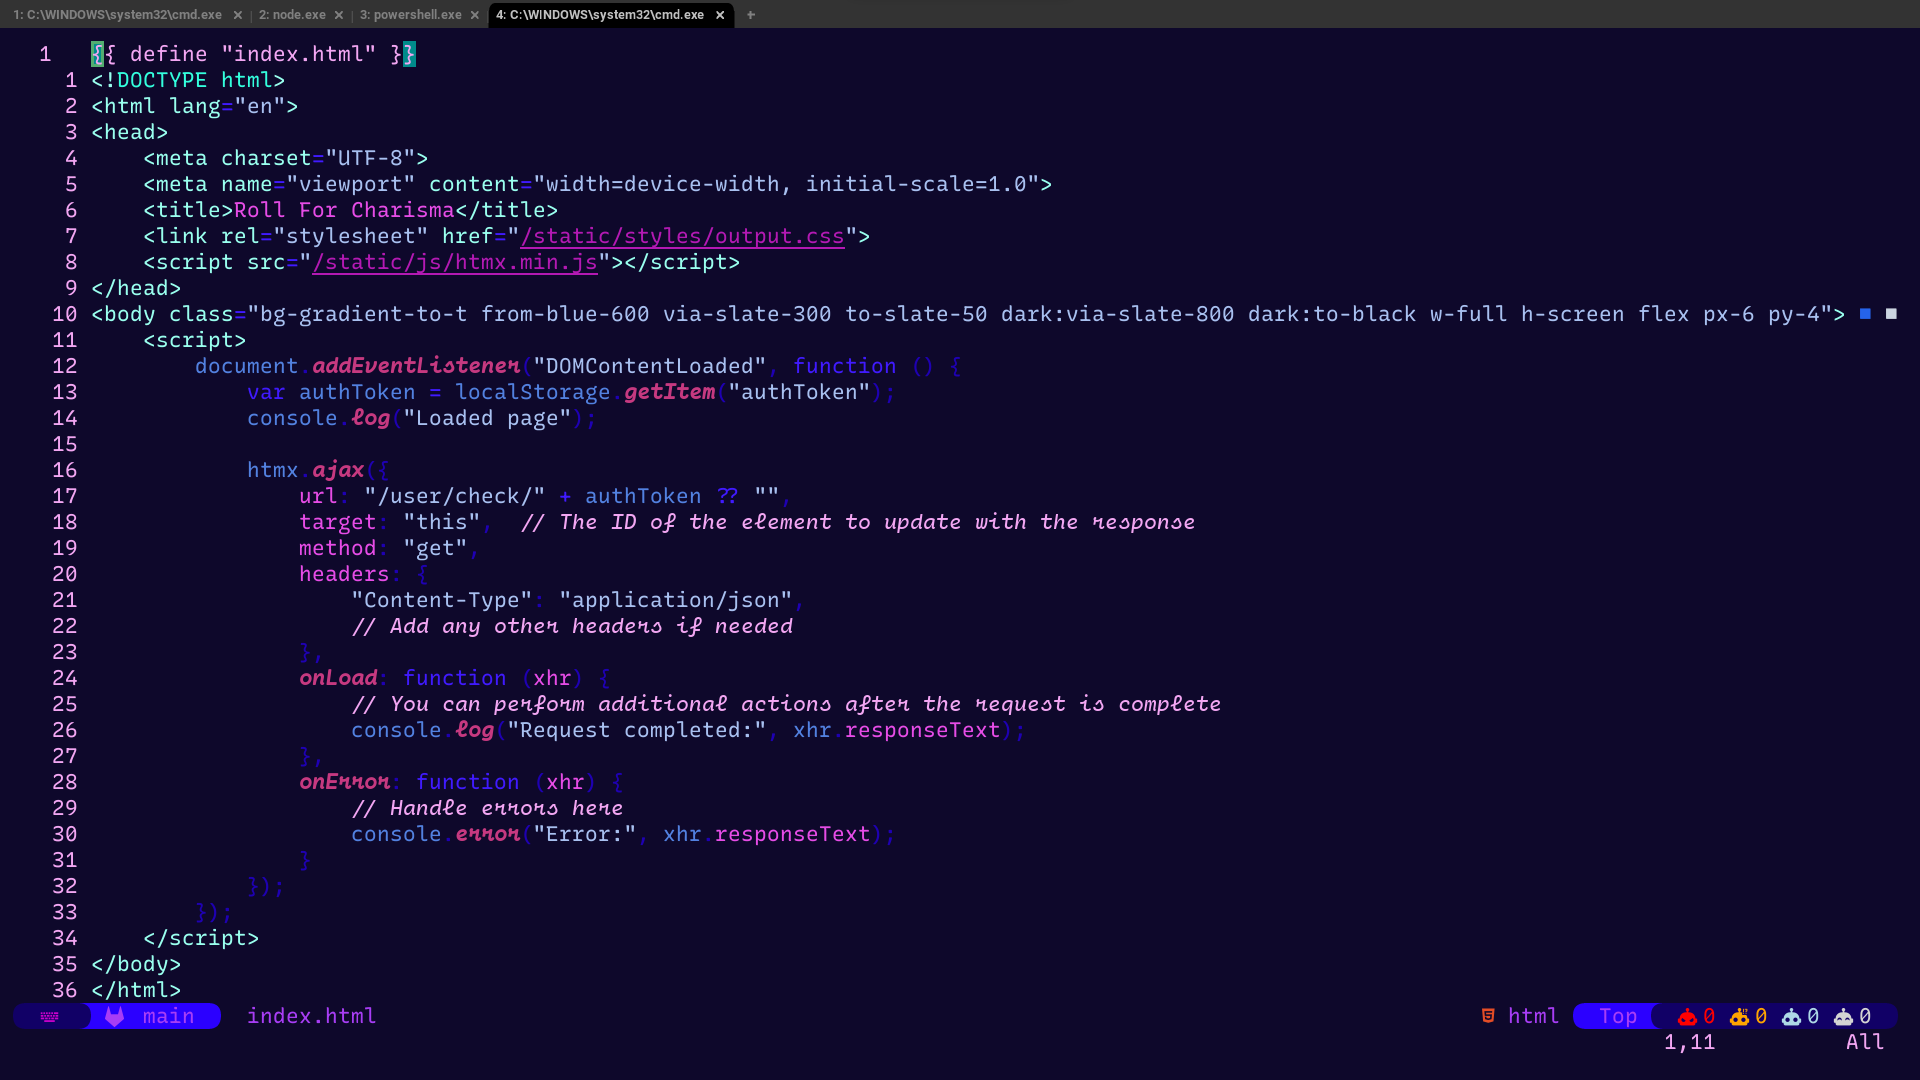Click the Top scroll position indicator
Screen dimensions: 1920x1080
[1617, 1016]
